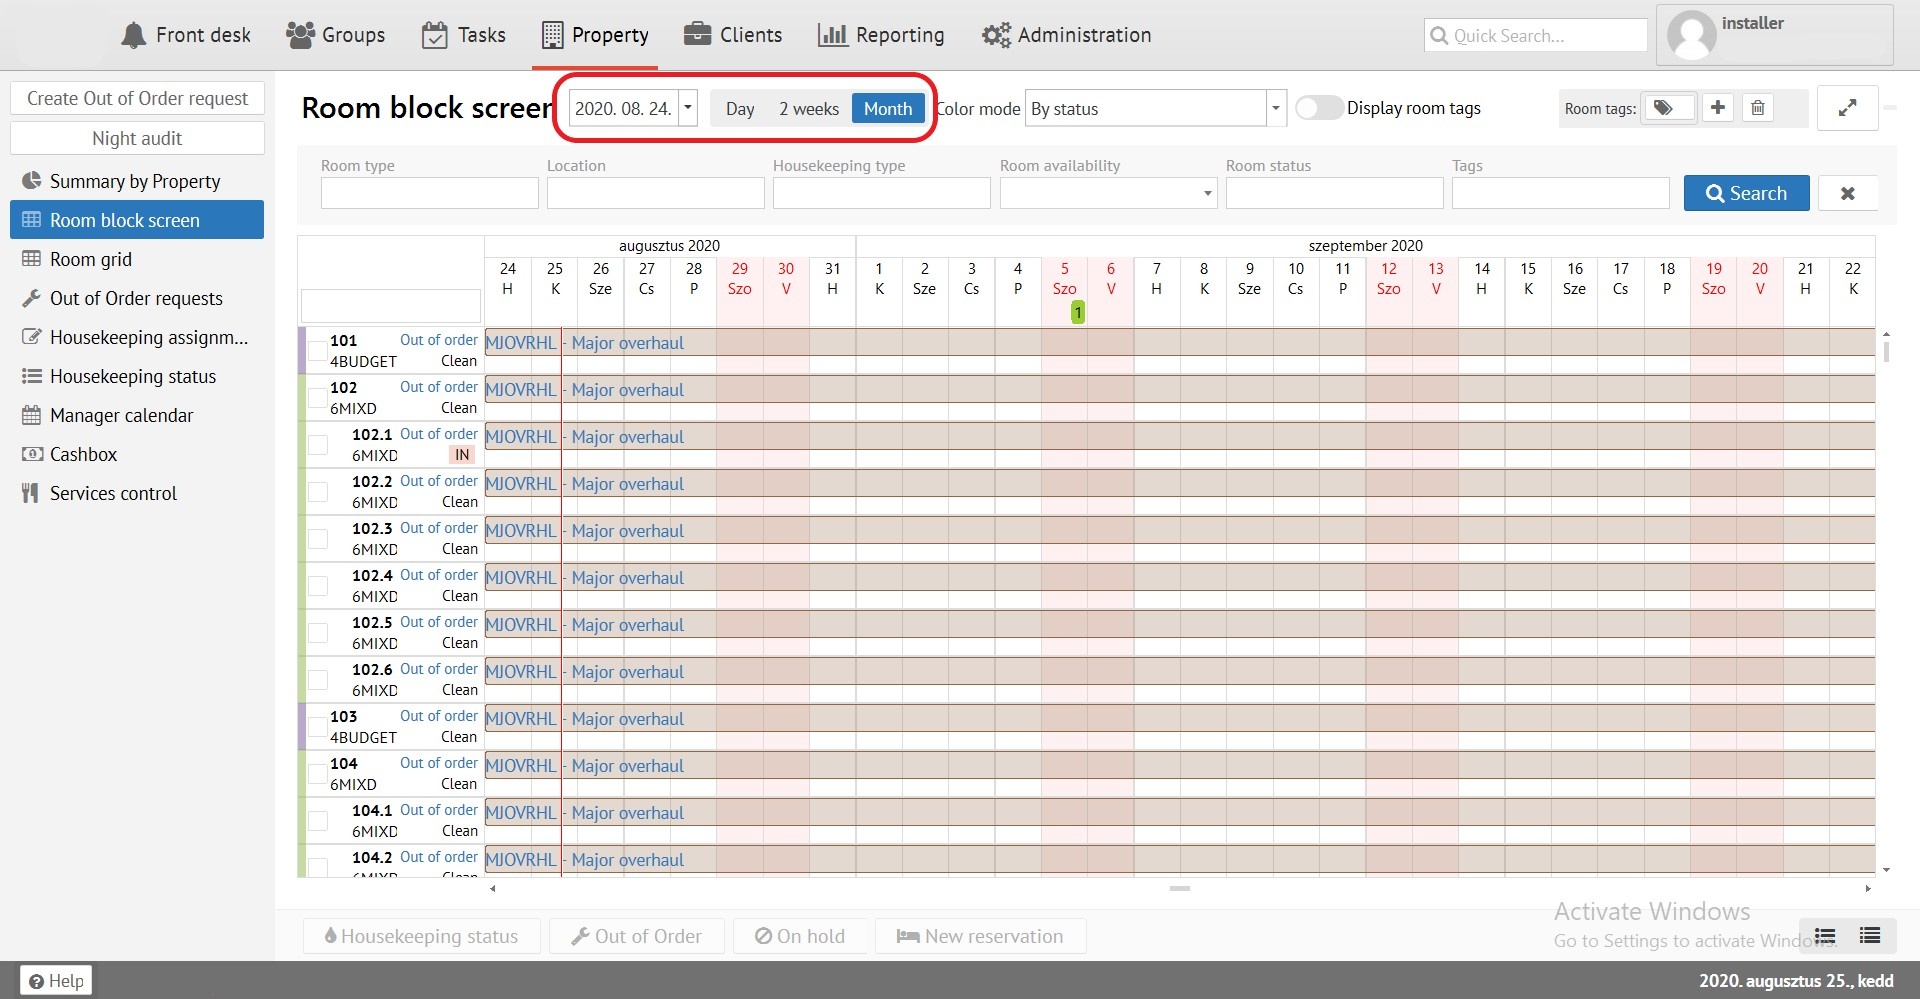The image size is (1920, 999).
Task: Clear filters with the X button
Action: 1847,194
